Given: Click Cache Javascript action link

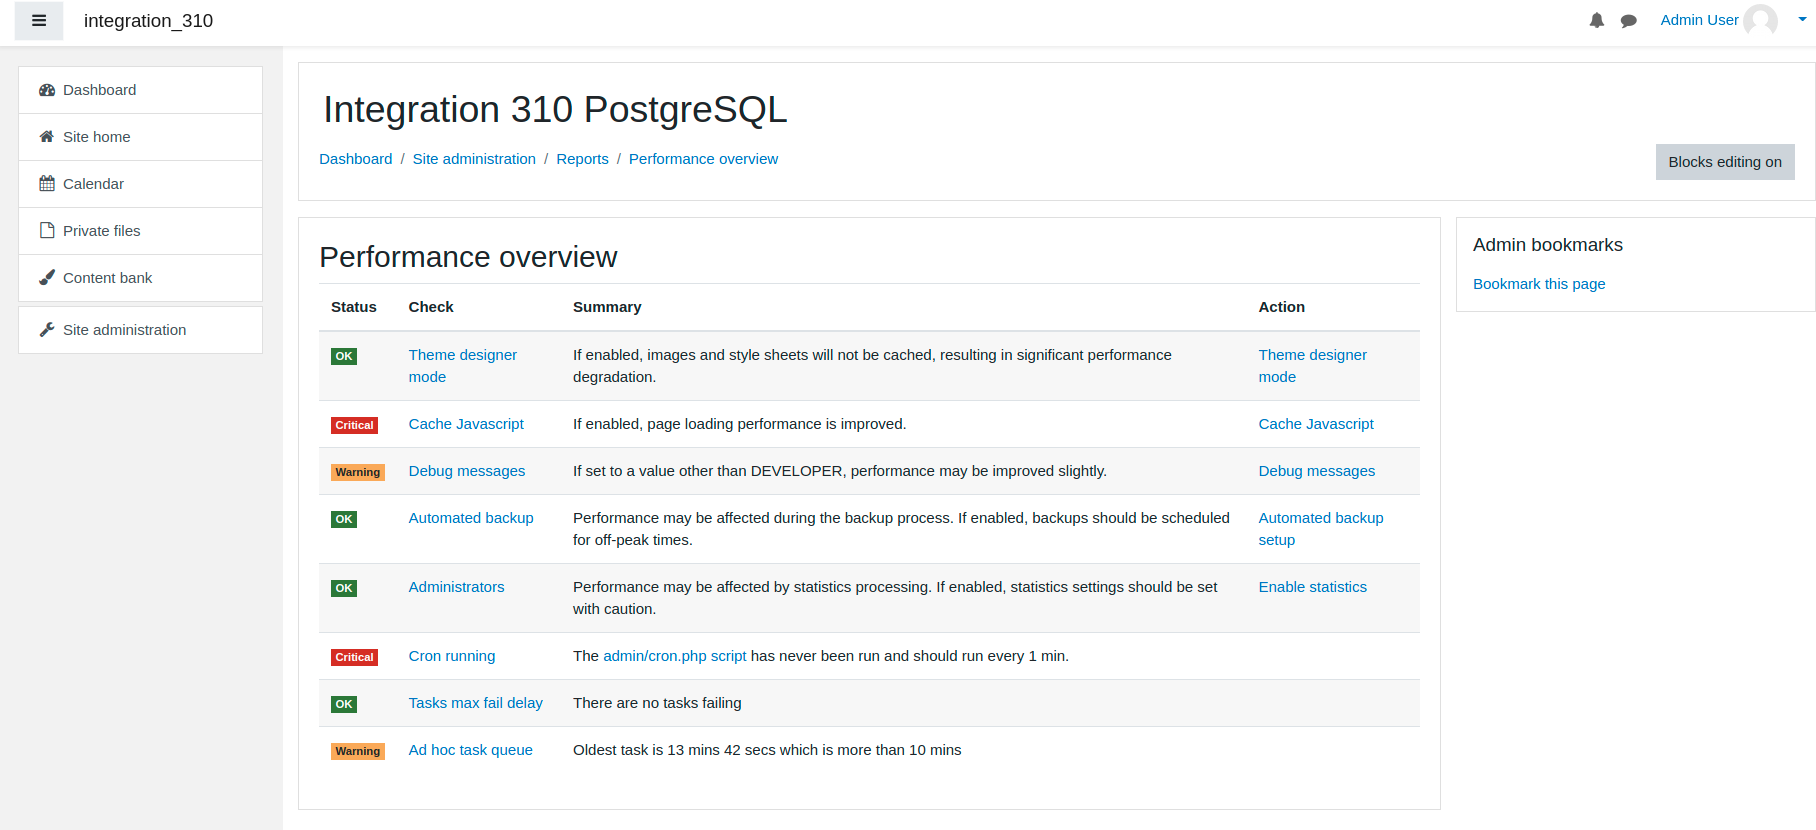Looking at the screenshot, I should [x=1316, y=424].
